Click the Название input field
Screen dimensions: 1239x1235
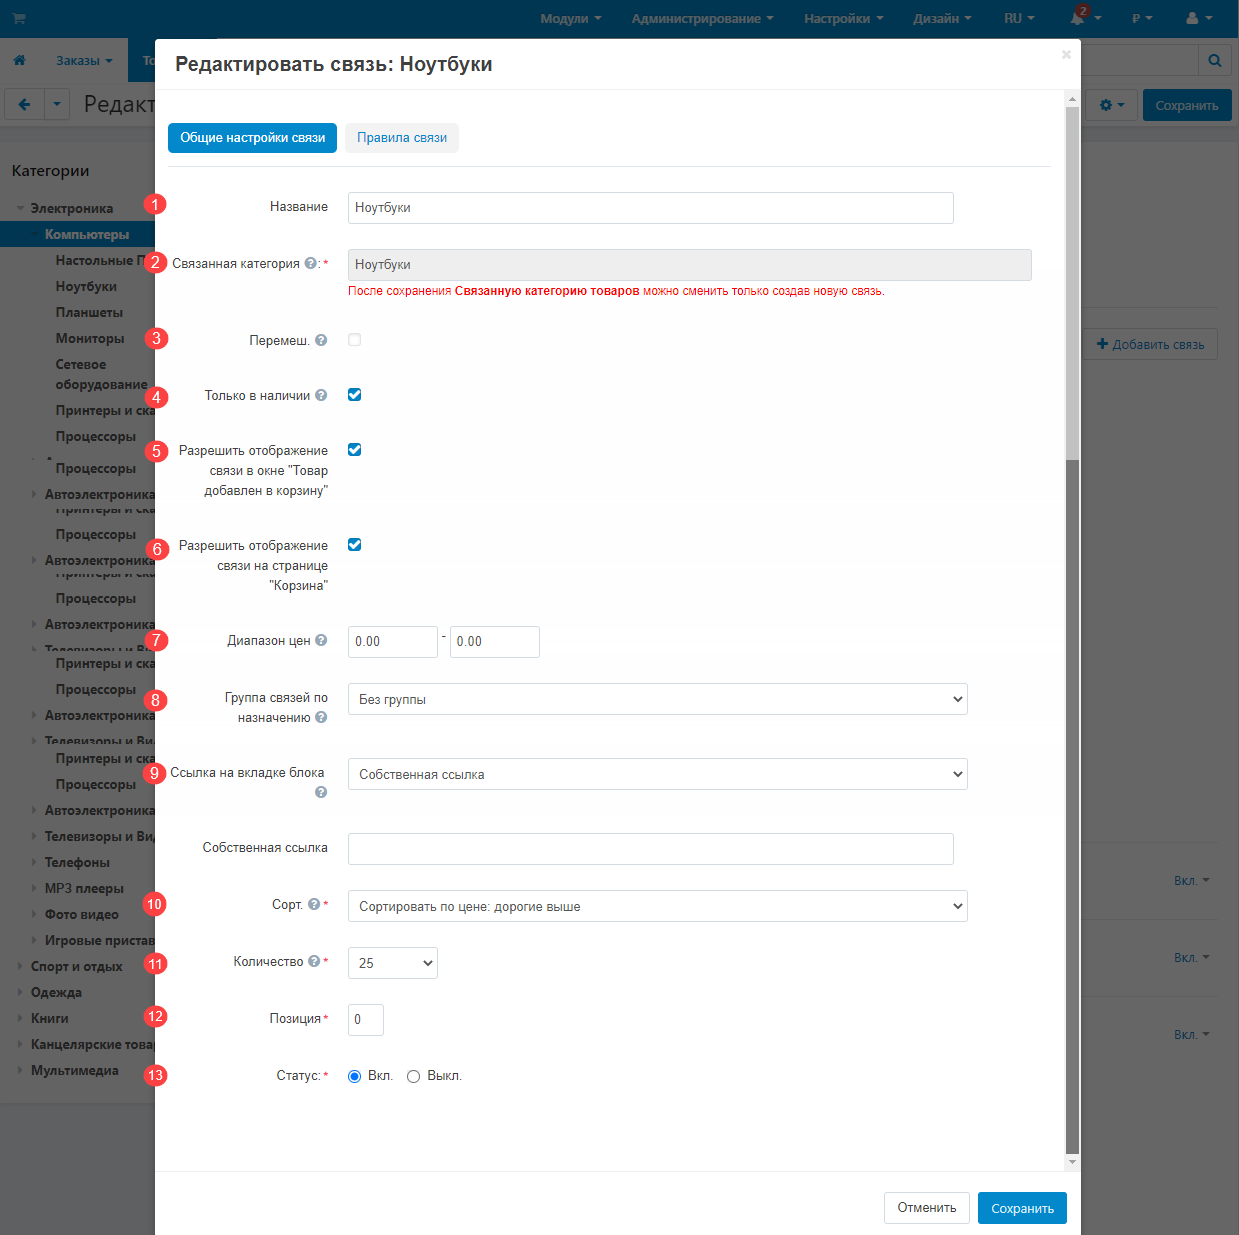(x=651, y=208)
